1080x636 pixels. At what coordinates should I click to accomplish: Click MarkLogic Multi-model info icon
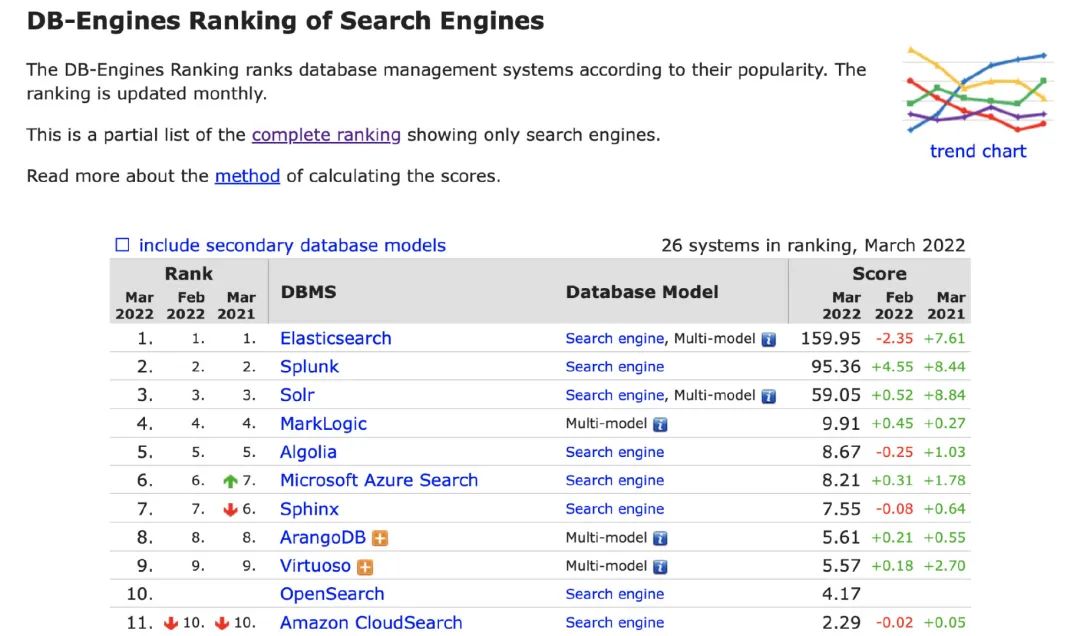pyautogui.click(x=660, y=424)
